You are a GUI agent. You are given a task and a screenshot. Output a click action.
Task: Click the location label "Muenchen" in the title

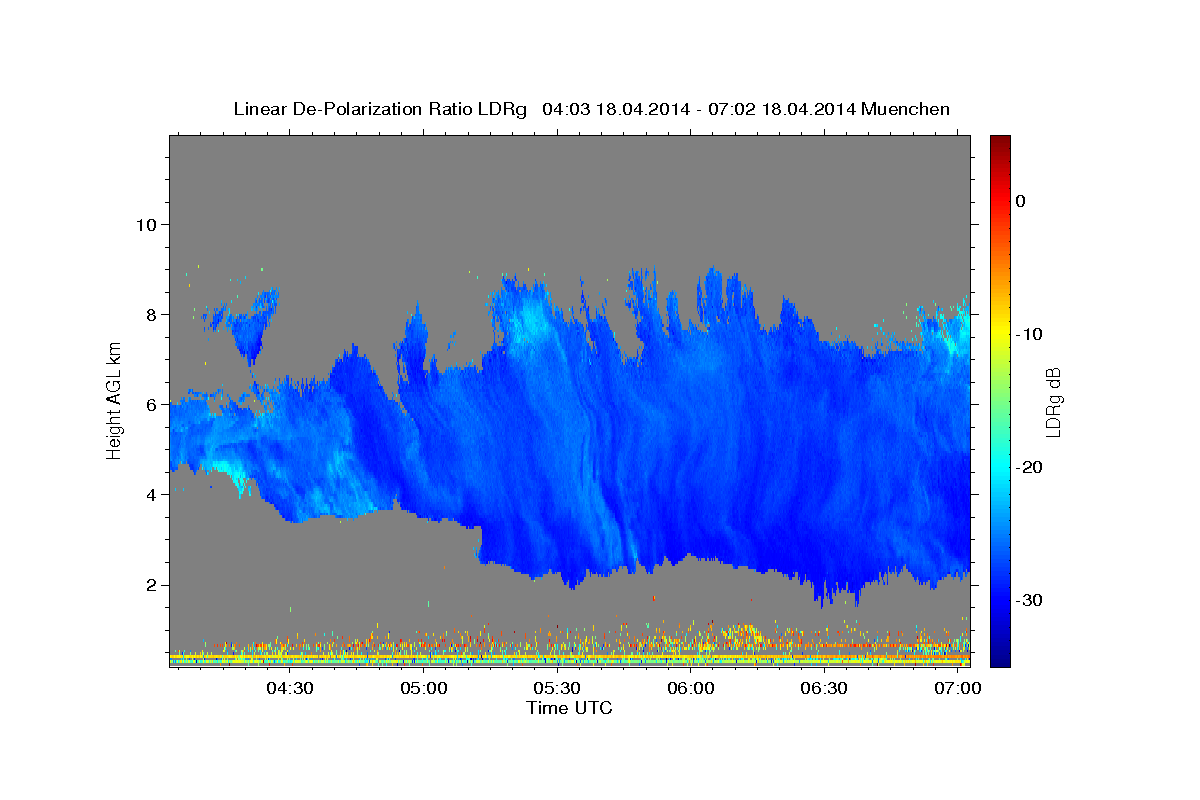coord(906,109)
